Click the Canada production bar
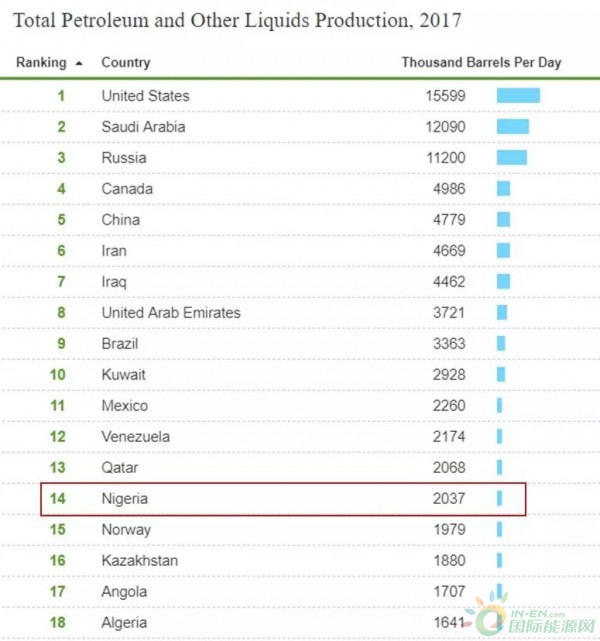The image size is (600, 641). point(503,189)
